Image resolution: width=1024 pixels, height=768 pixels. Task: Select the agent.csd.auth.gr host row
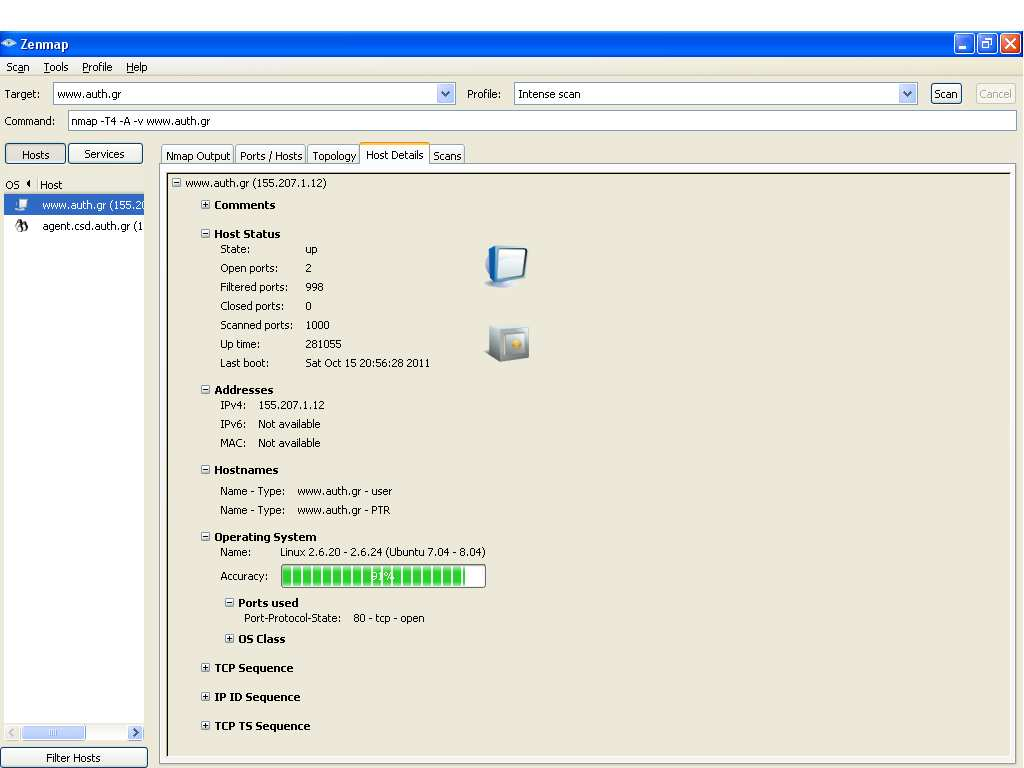(x=74, y=226)
